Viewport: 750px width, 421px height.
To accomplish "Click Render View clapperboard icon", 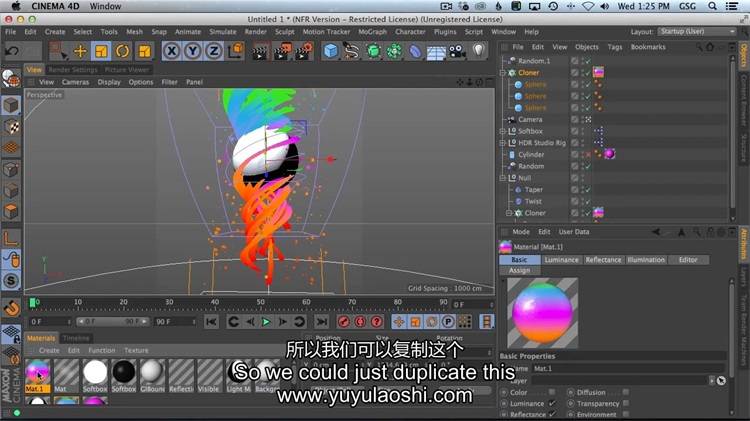I will pos(260,51).
